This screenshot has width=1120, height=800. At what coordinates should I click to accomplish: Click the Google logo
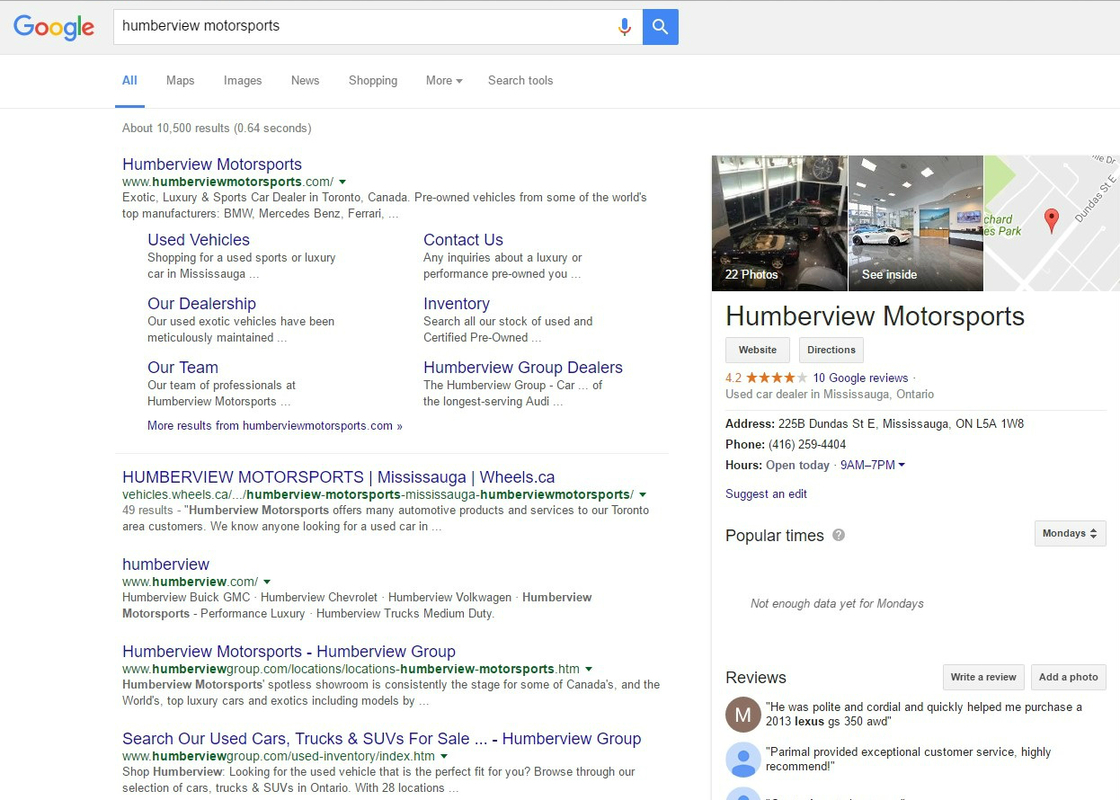click(x=54, y=27)
